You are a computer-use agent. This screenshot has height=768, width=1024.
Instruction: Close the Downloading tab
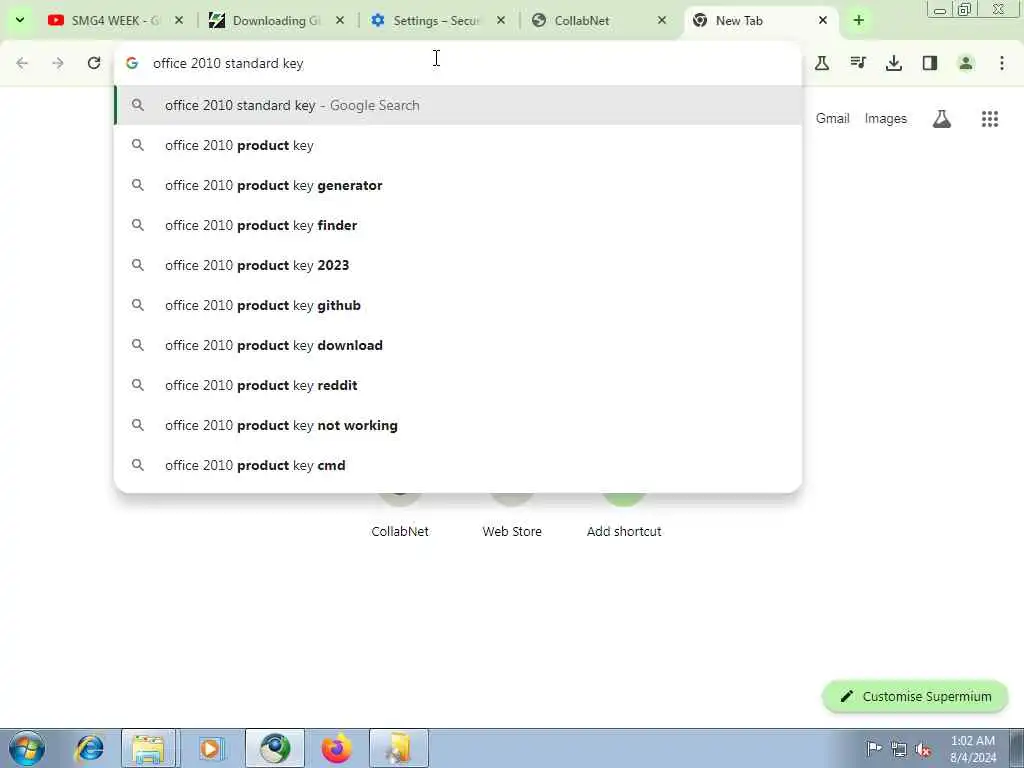[340, 20]
